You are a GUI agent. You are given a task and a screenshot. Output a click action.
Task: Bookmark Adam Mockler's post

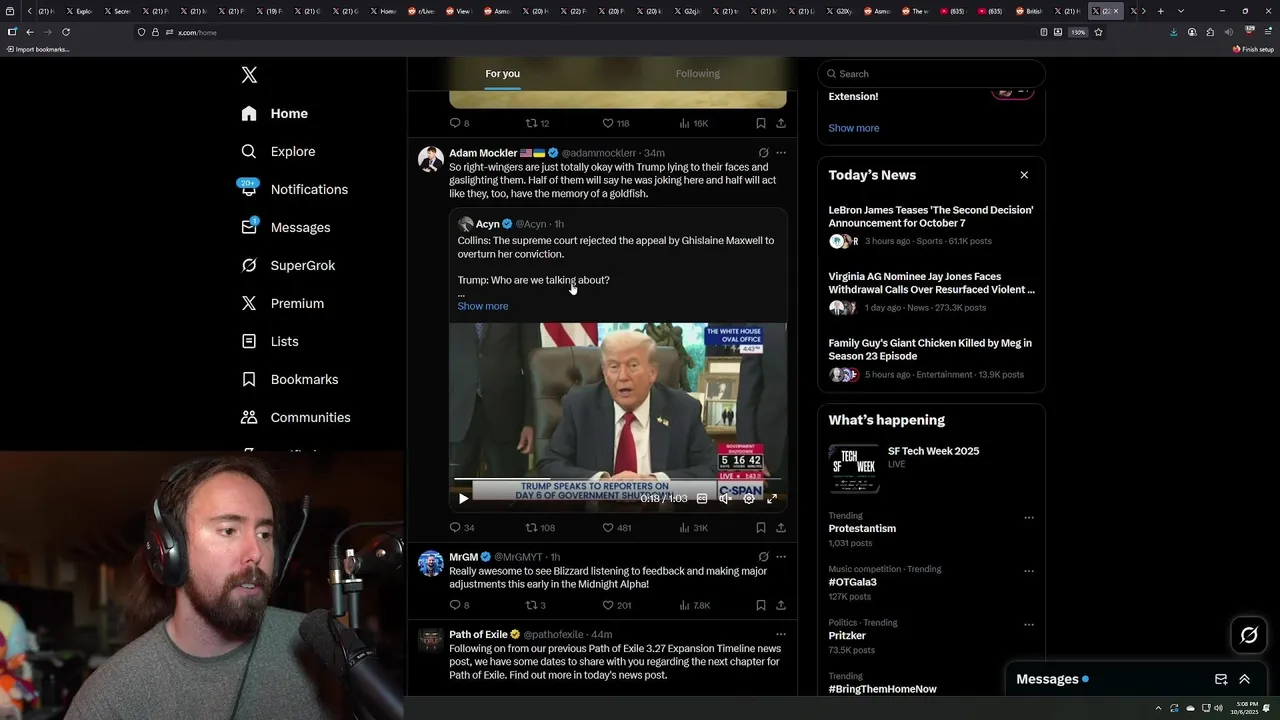(x=761, y=528)
